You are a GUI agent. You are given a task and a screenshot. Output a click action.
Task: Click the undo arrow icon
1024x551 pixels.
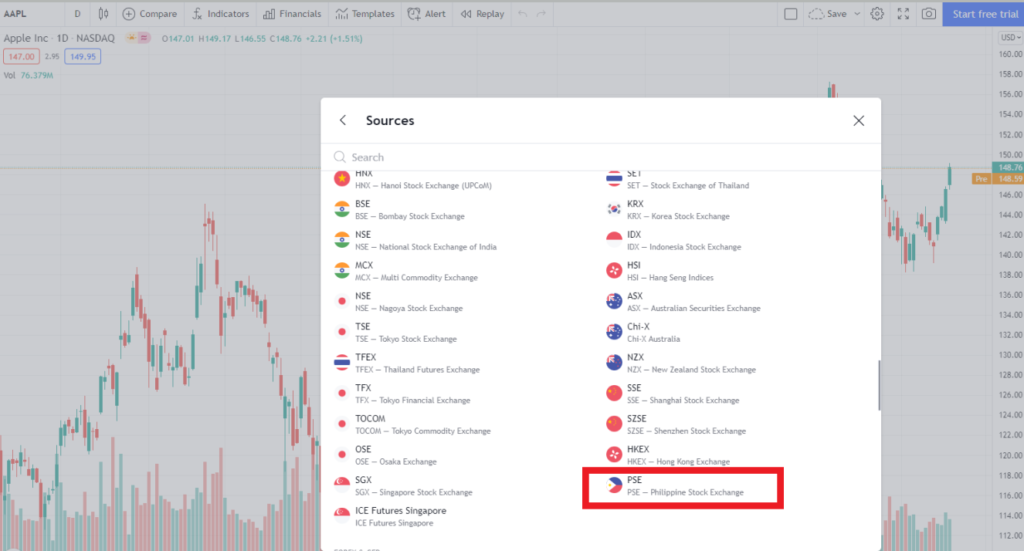522,14
